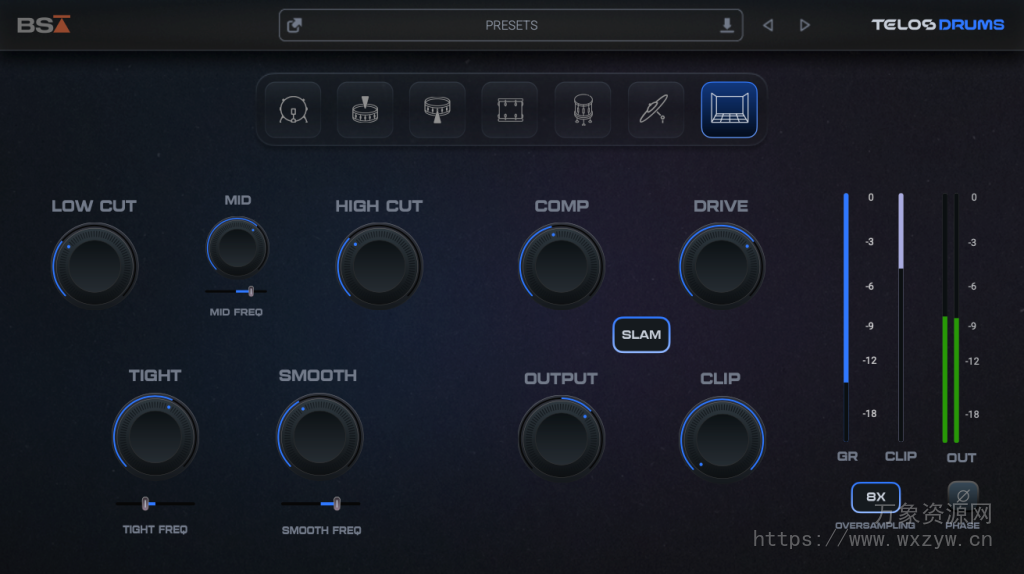Click the MID FREQ slider handle
Viewport: 1024px width, 574px height.
click(x=251, y=291)
